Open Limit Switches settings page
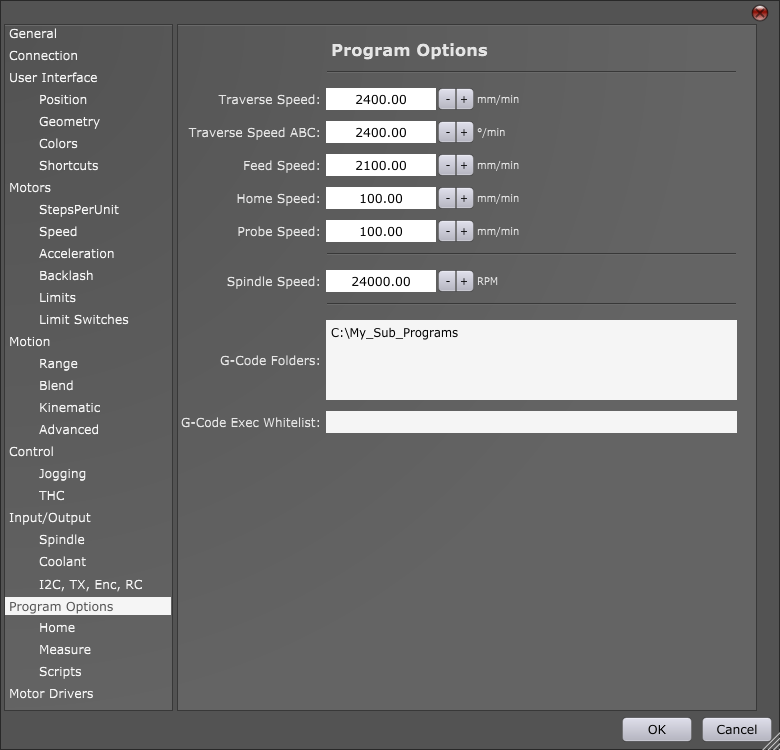The image size is (780, 750). (x=84, y=319)
